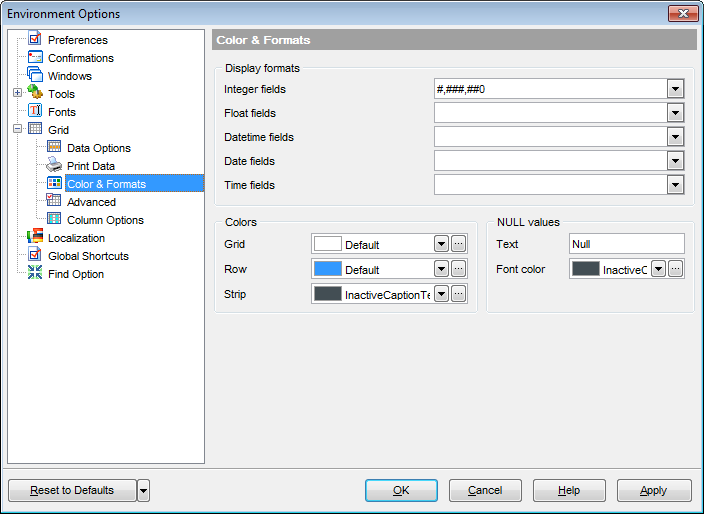This screenshot has height=514, width=704.
Task: Open color picker for Row color
Action: pos(458,269)
